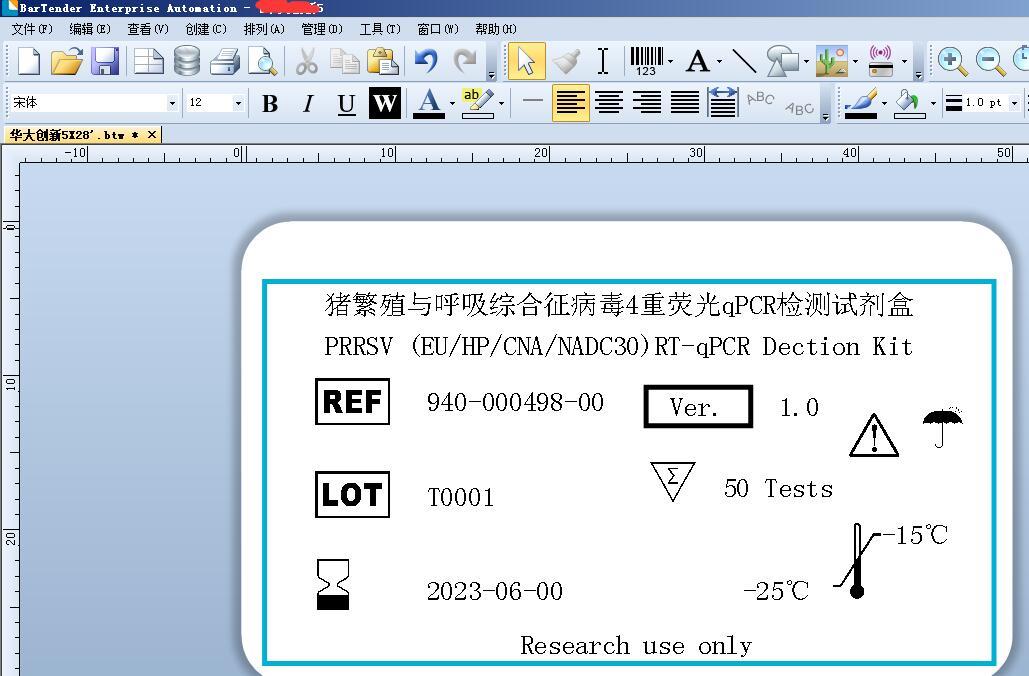Expand the line weight 1.0 pt dropdown
Image resolution: width=1029 pixels, height=676 pixels.
coord(1014,102)
